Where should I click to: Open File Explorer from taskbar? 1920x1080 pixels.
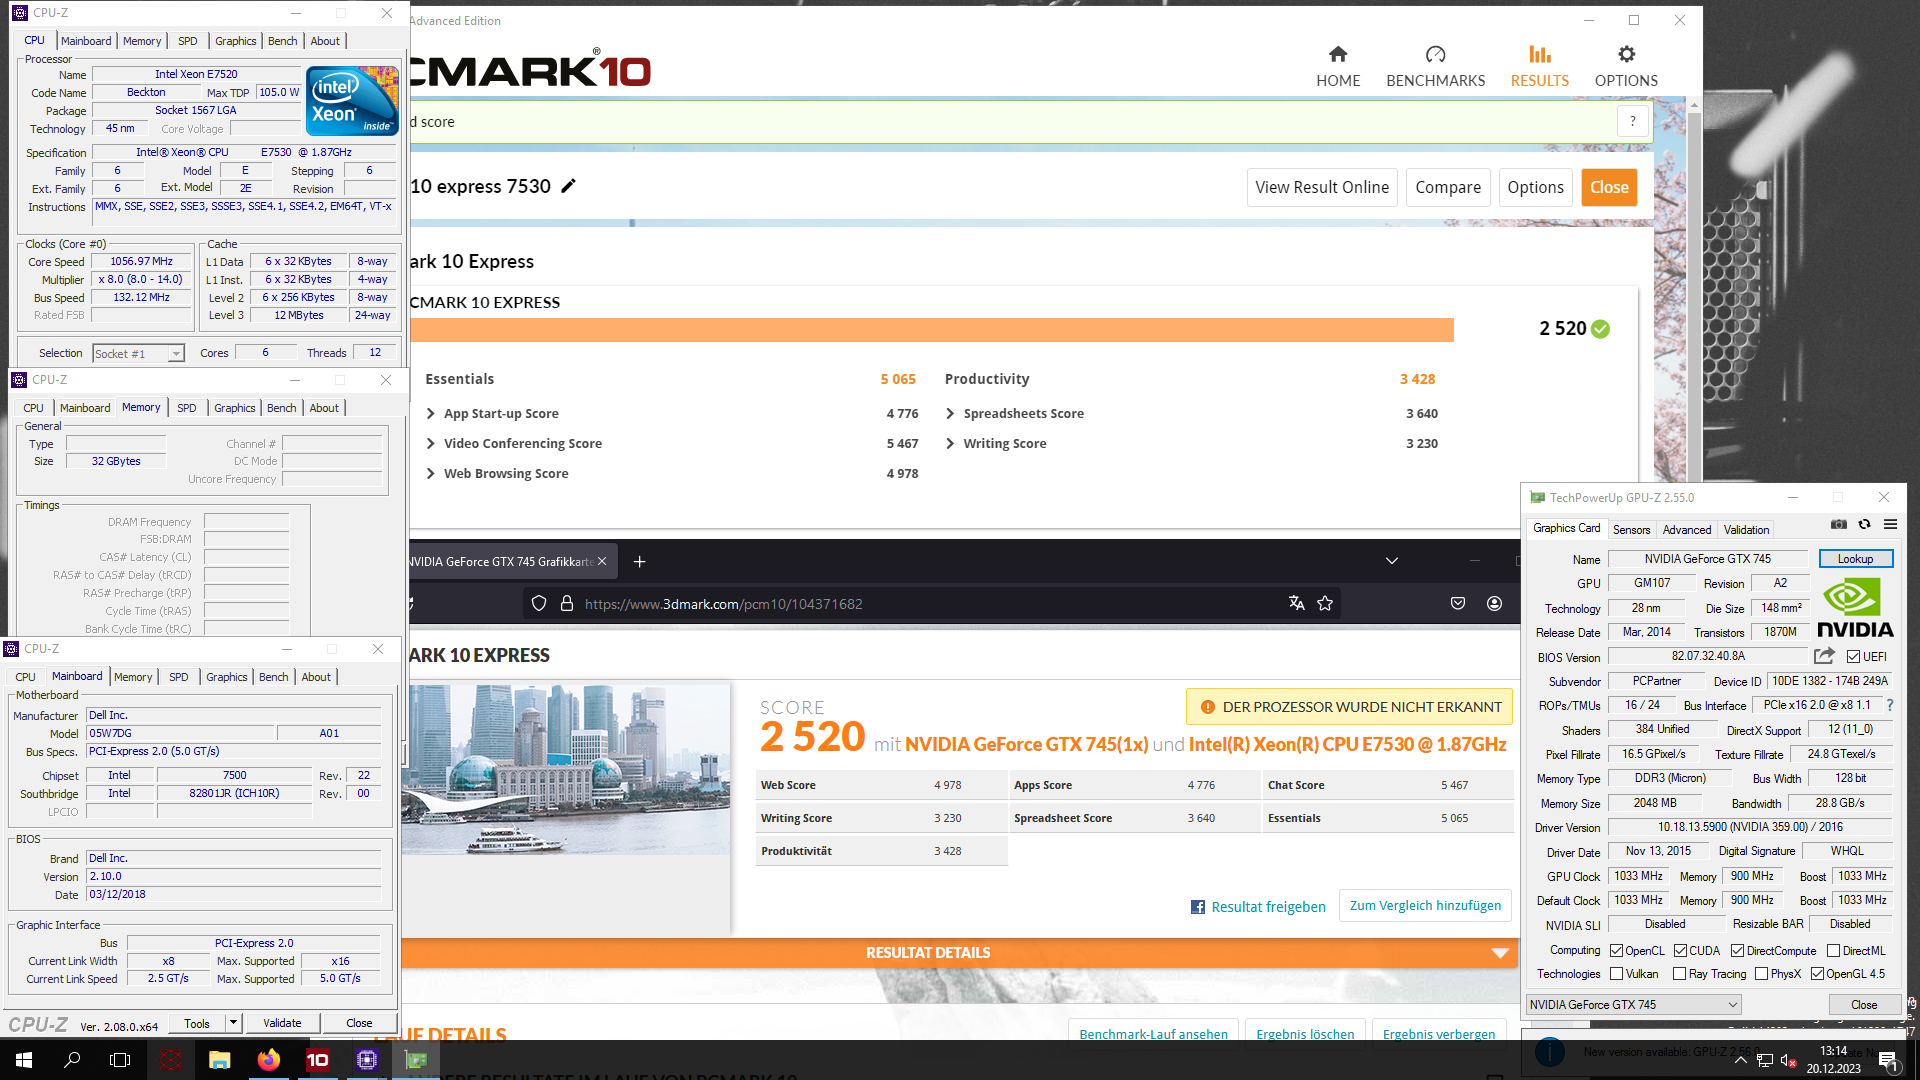pyautogui.click(x=220, y=1059)
